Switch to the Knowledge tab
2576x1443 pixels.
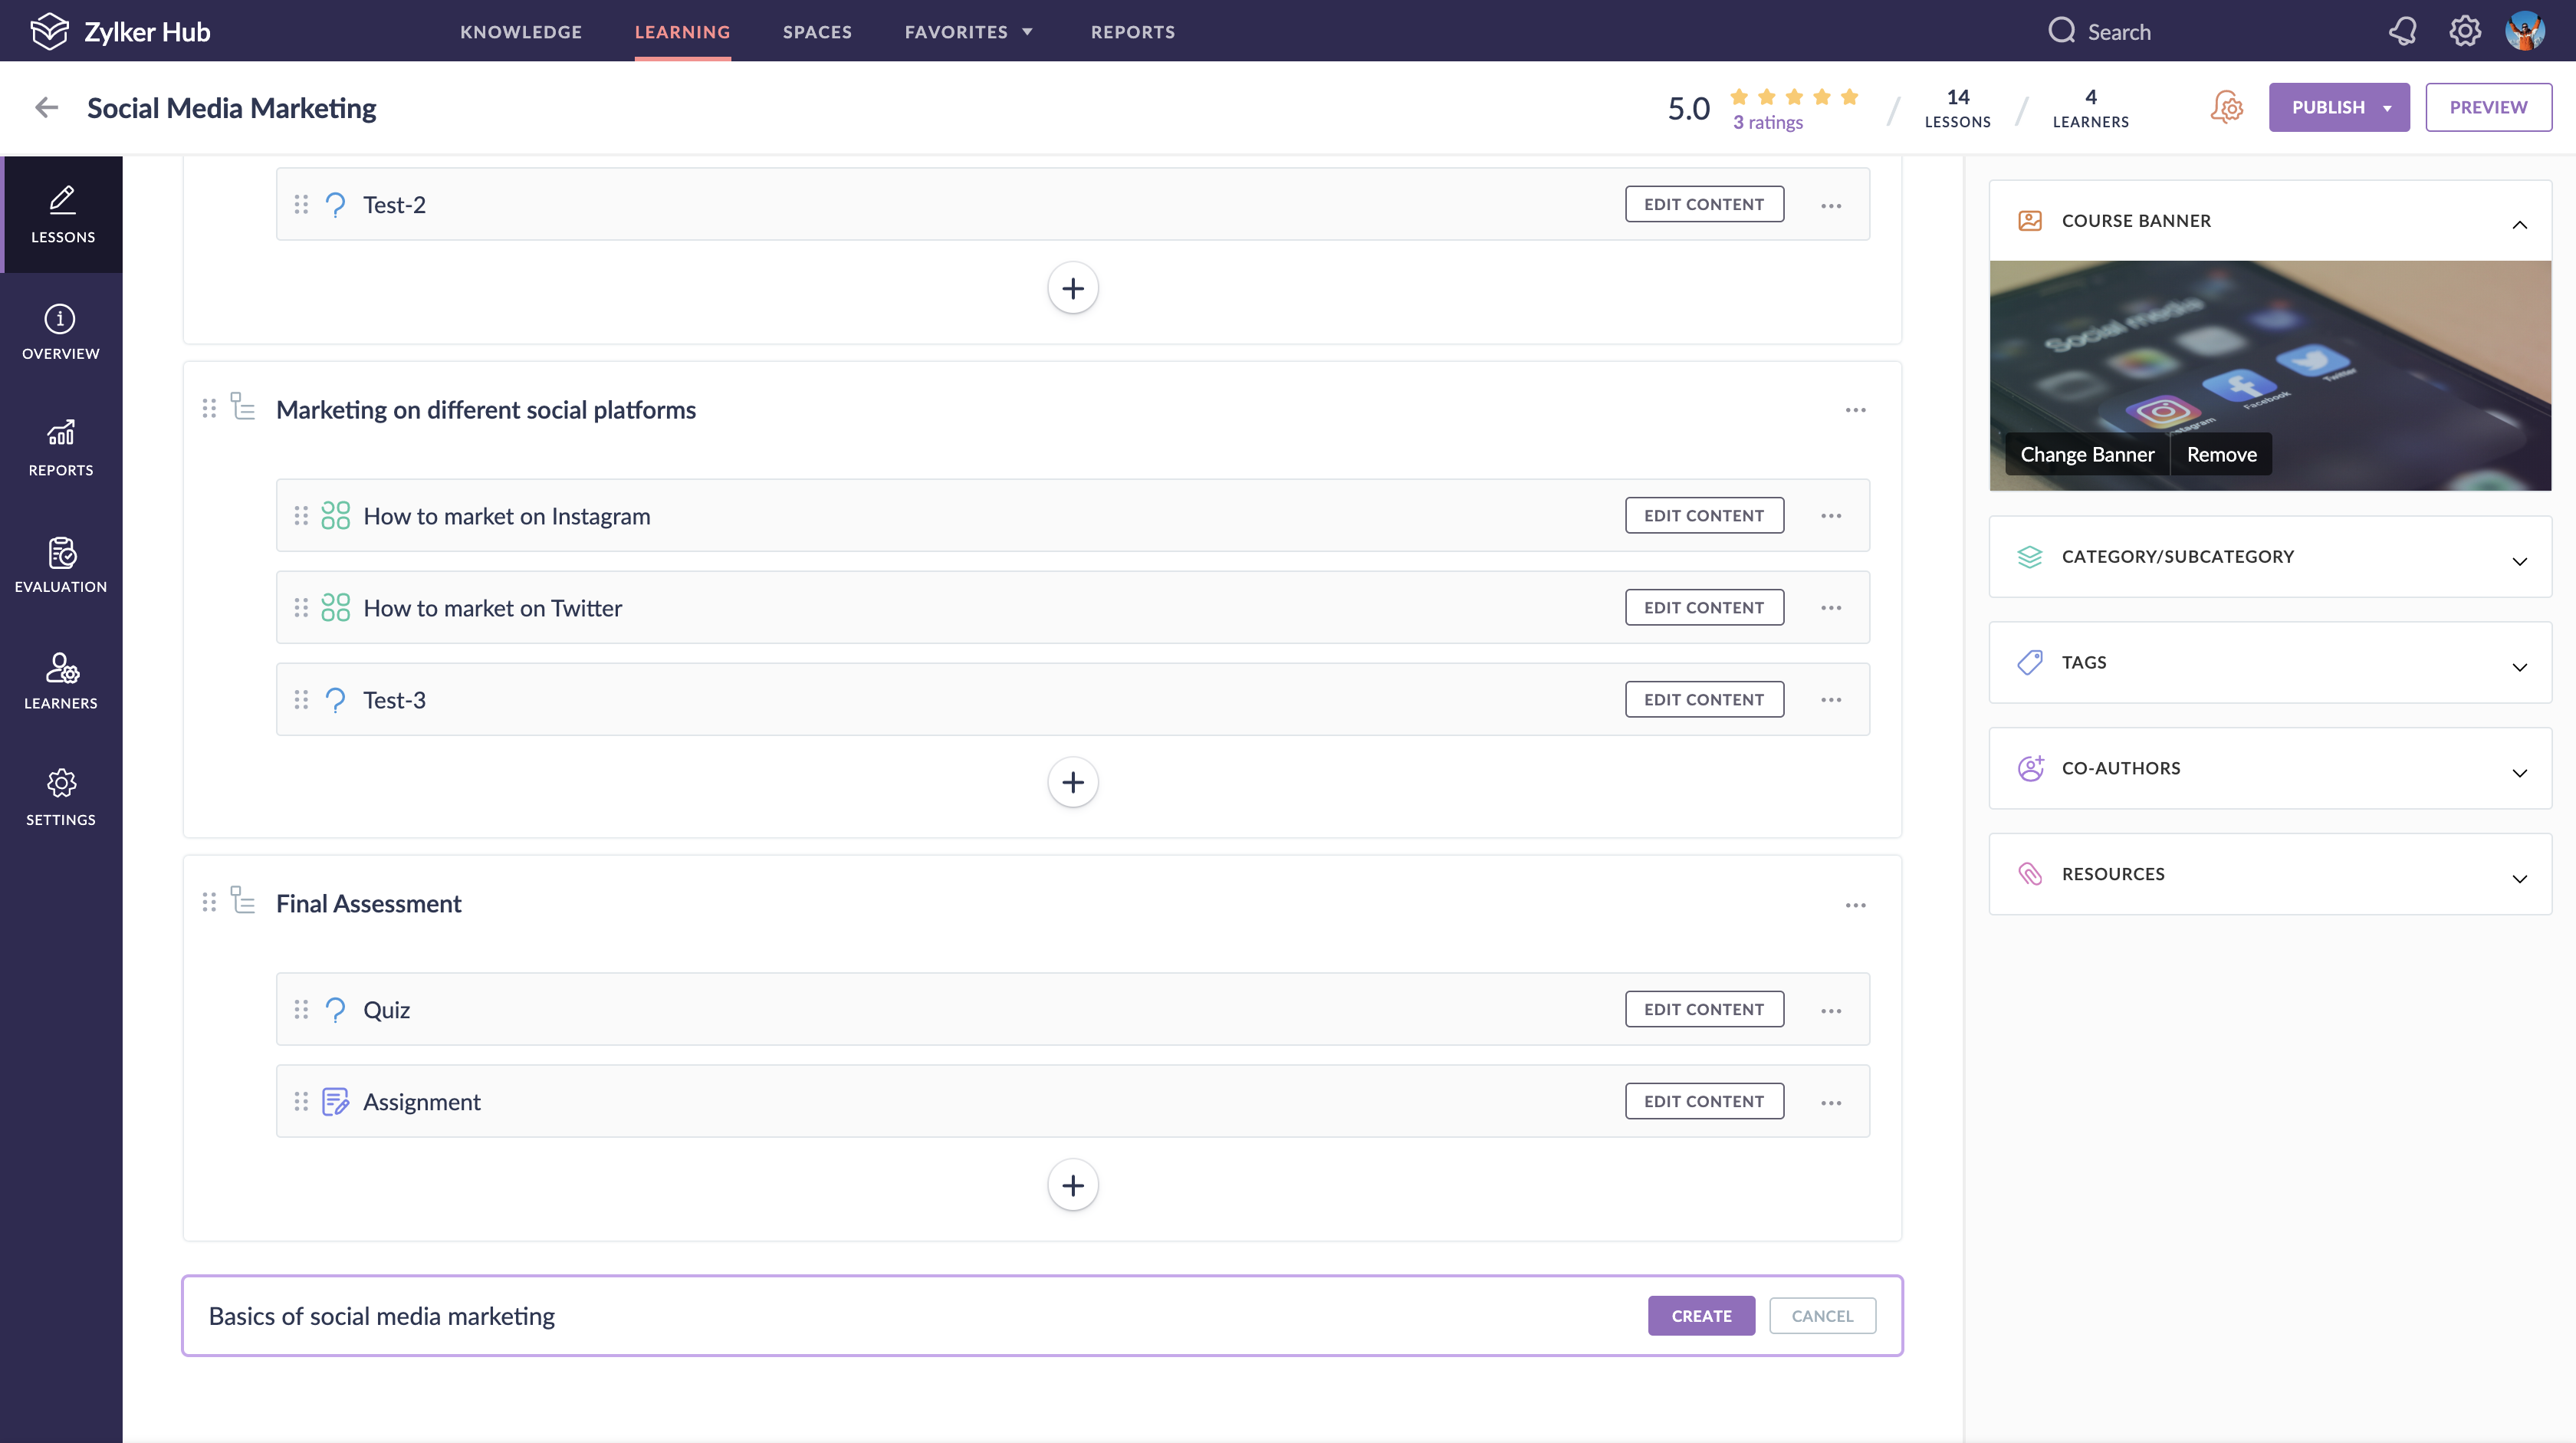[x=520, y=32]
